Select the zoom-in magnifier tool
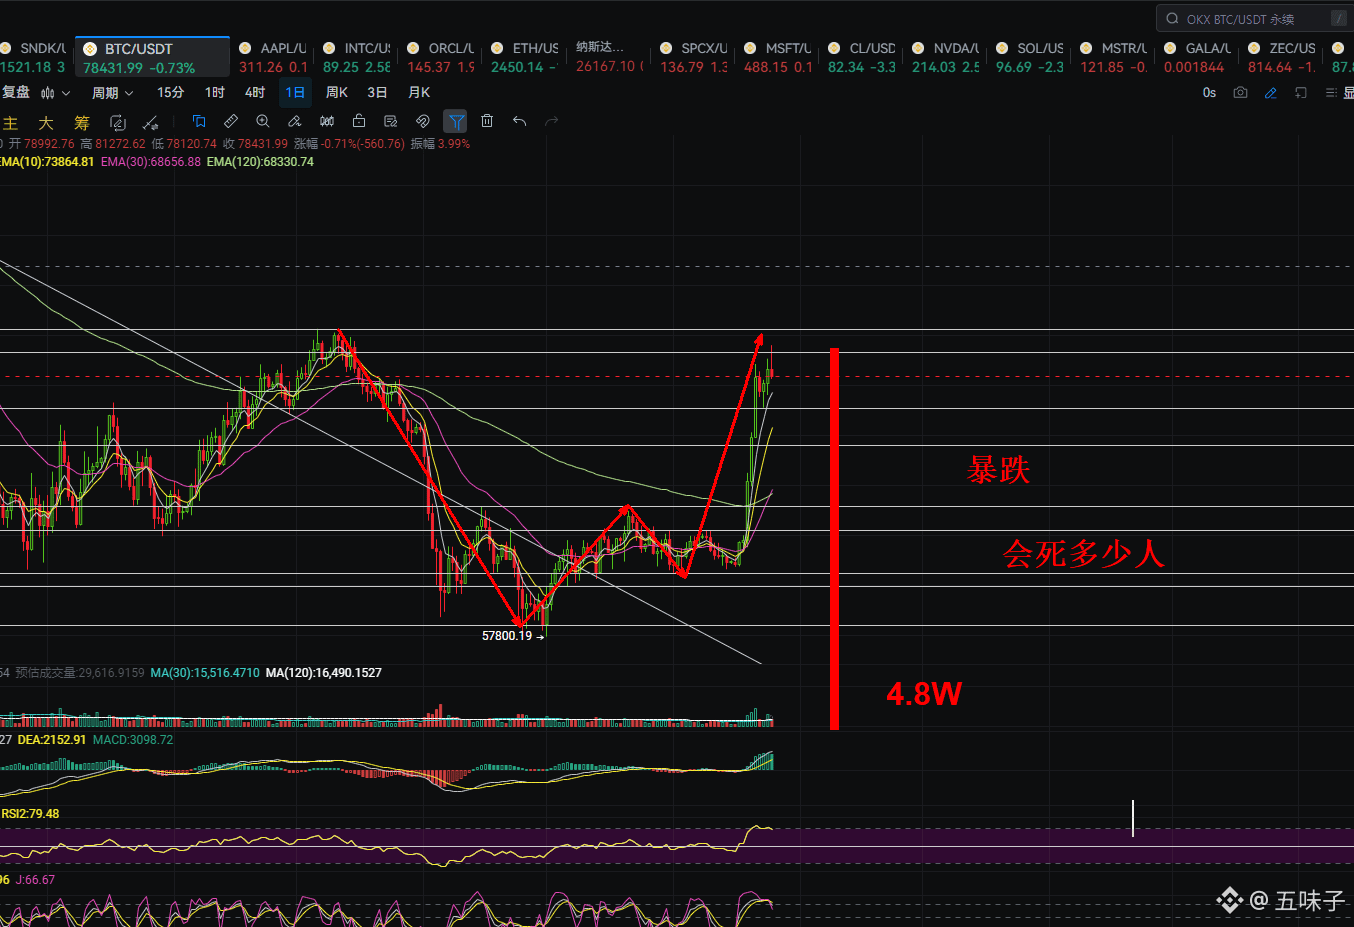Image resolution: width=1354 pixels, height=927 pixels. coord(263,121)
